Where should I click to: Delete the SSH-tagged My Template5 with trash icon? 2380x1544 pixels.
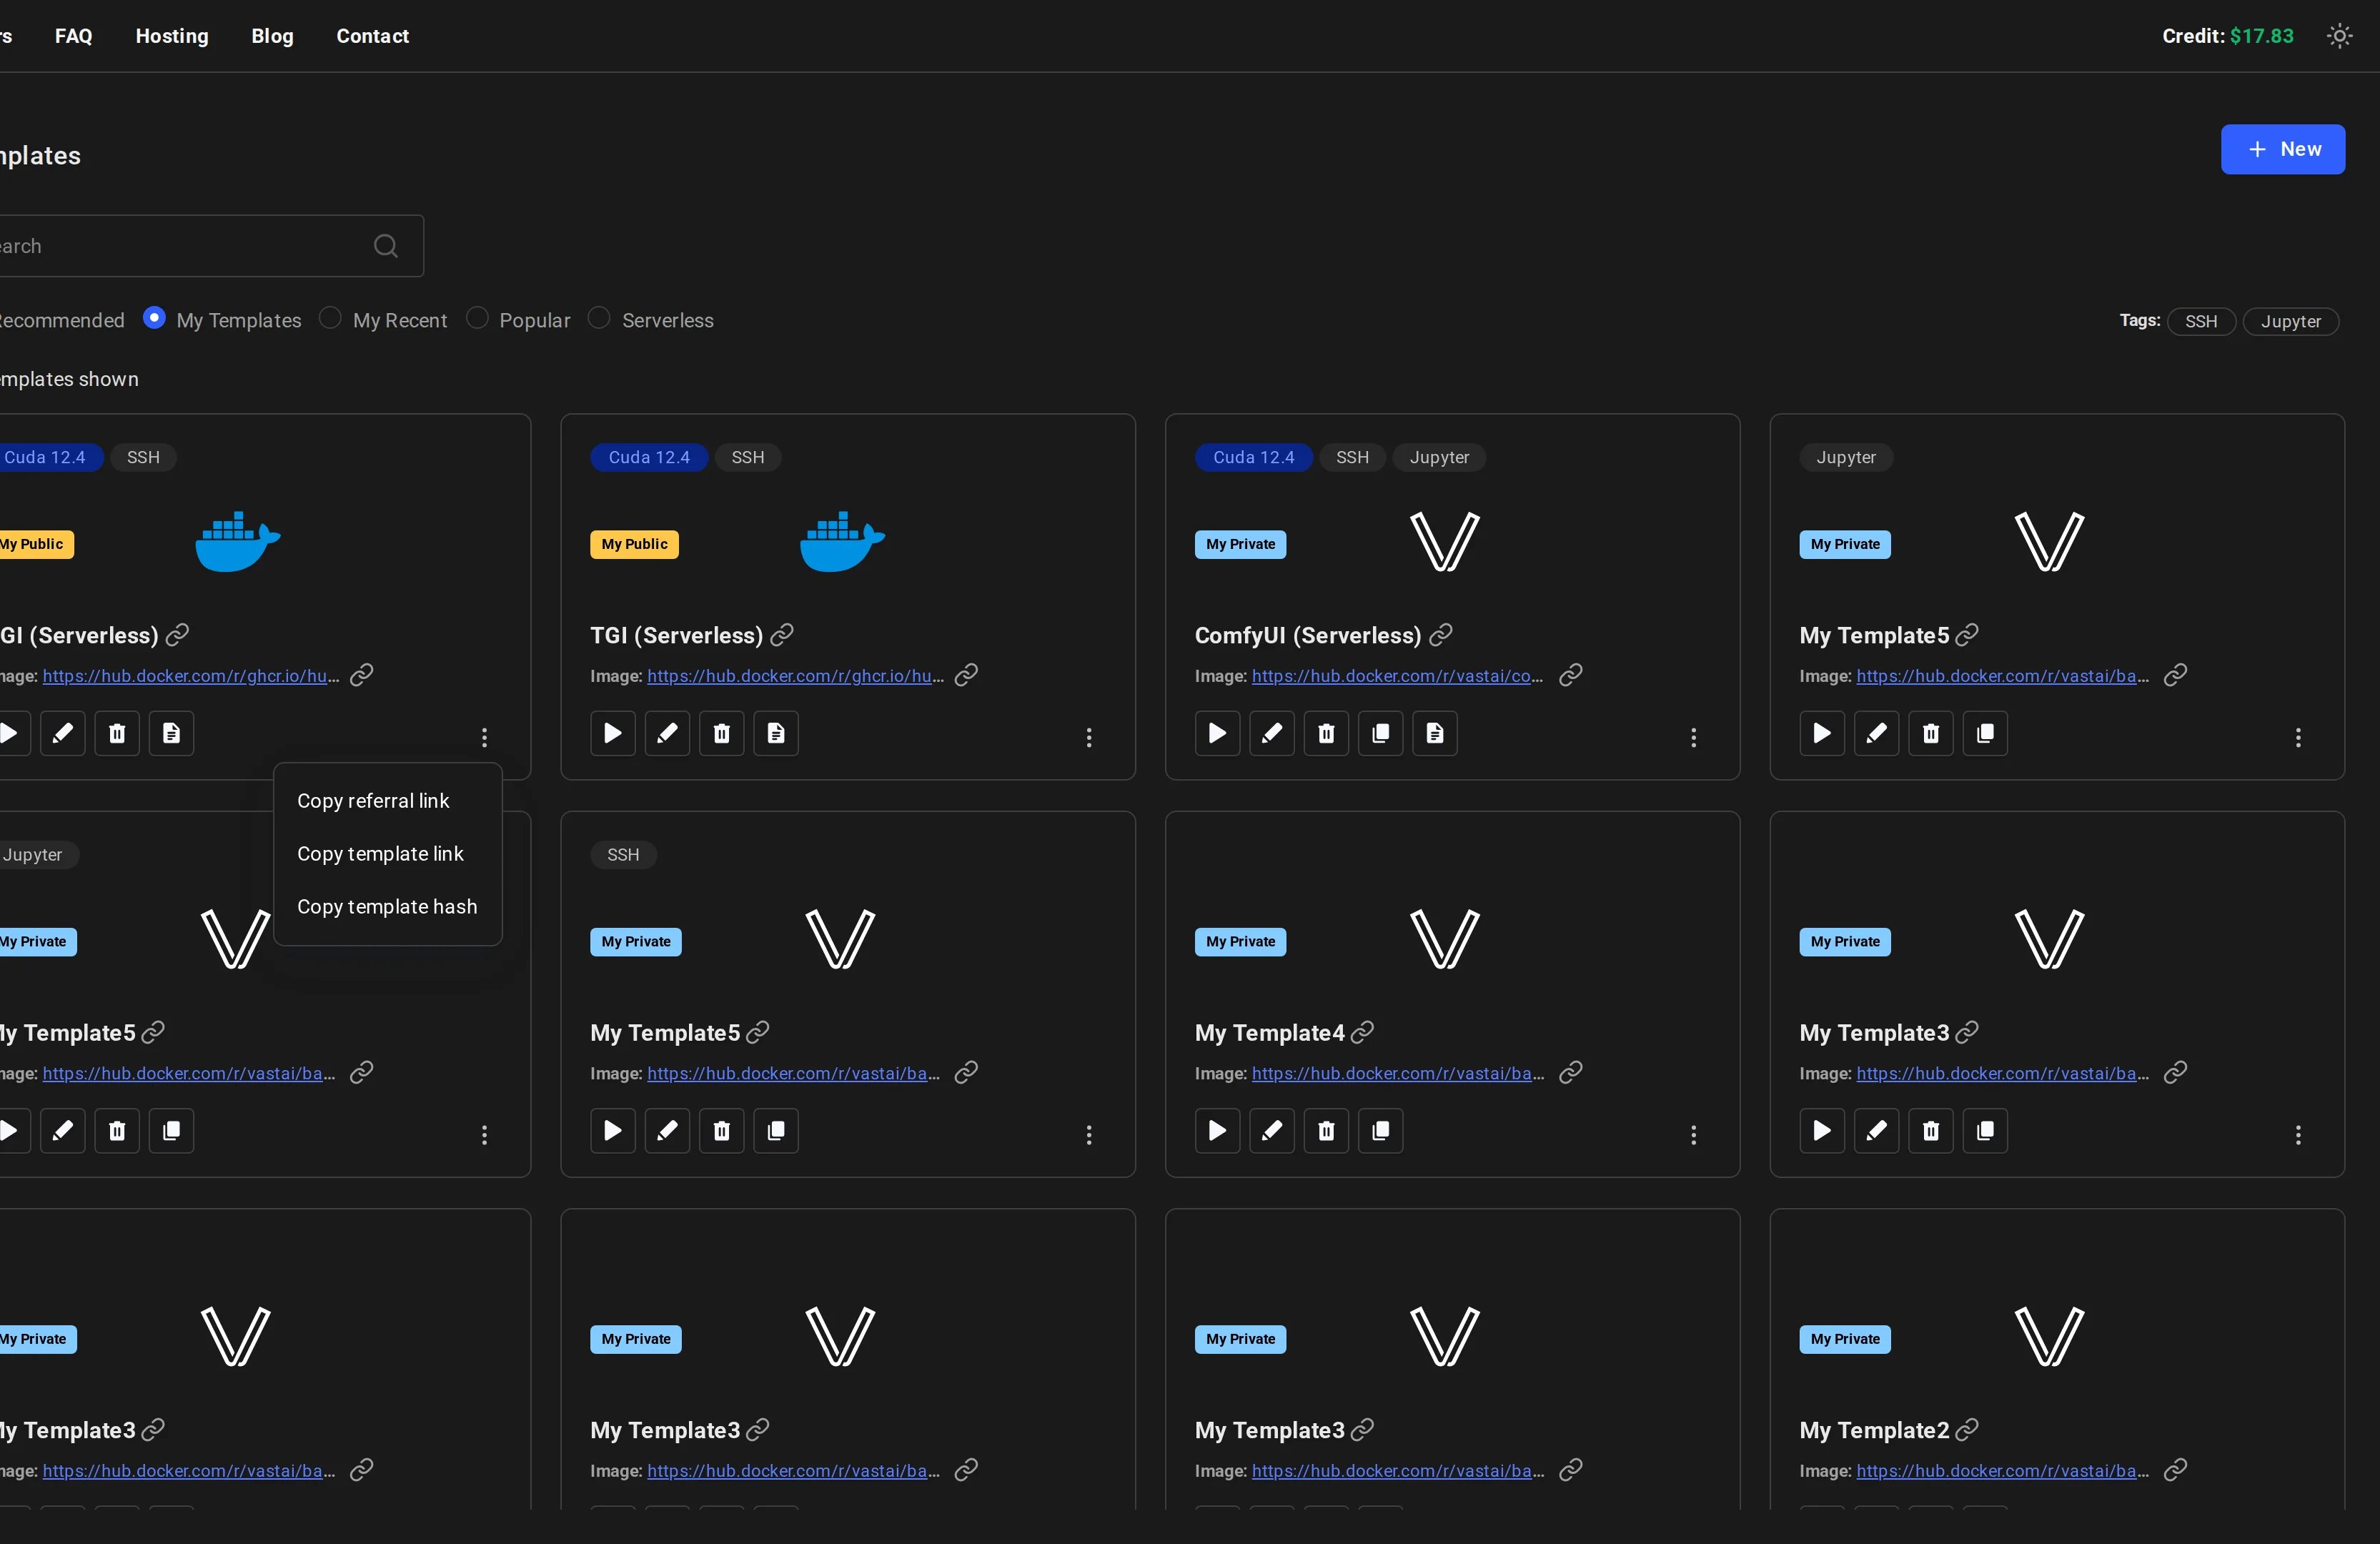(722, 1130)
